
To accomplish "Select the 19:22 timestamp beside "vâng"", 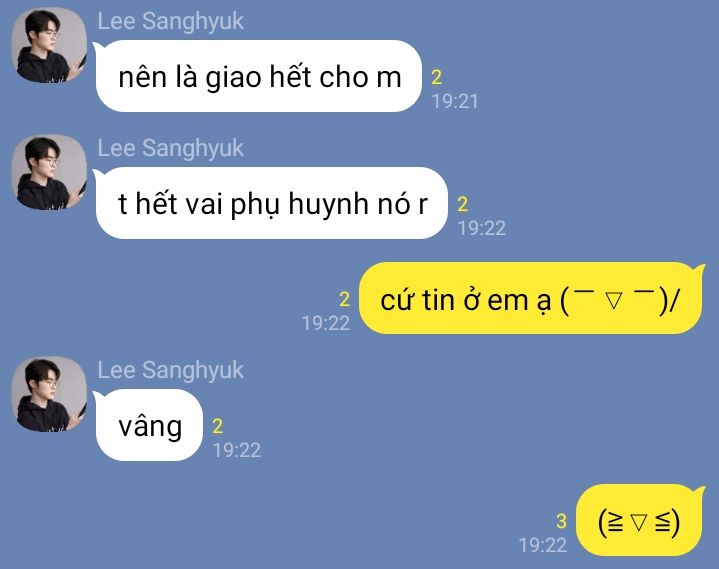I will pyautogui.click(x=237, y=450).
